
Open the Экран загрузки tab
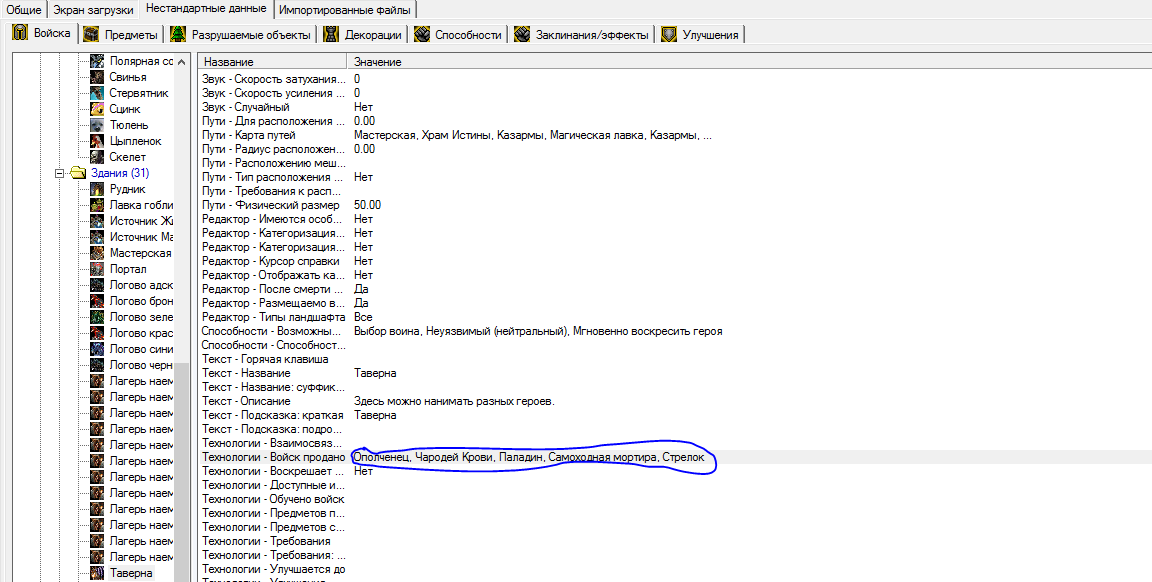click(93, 10)
